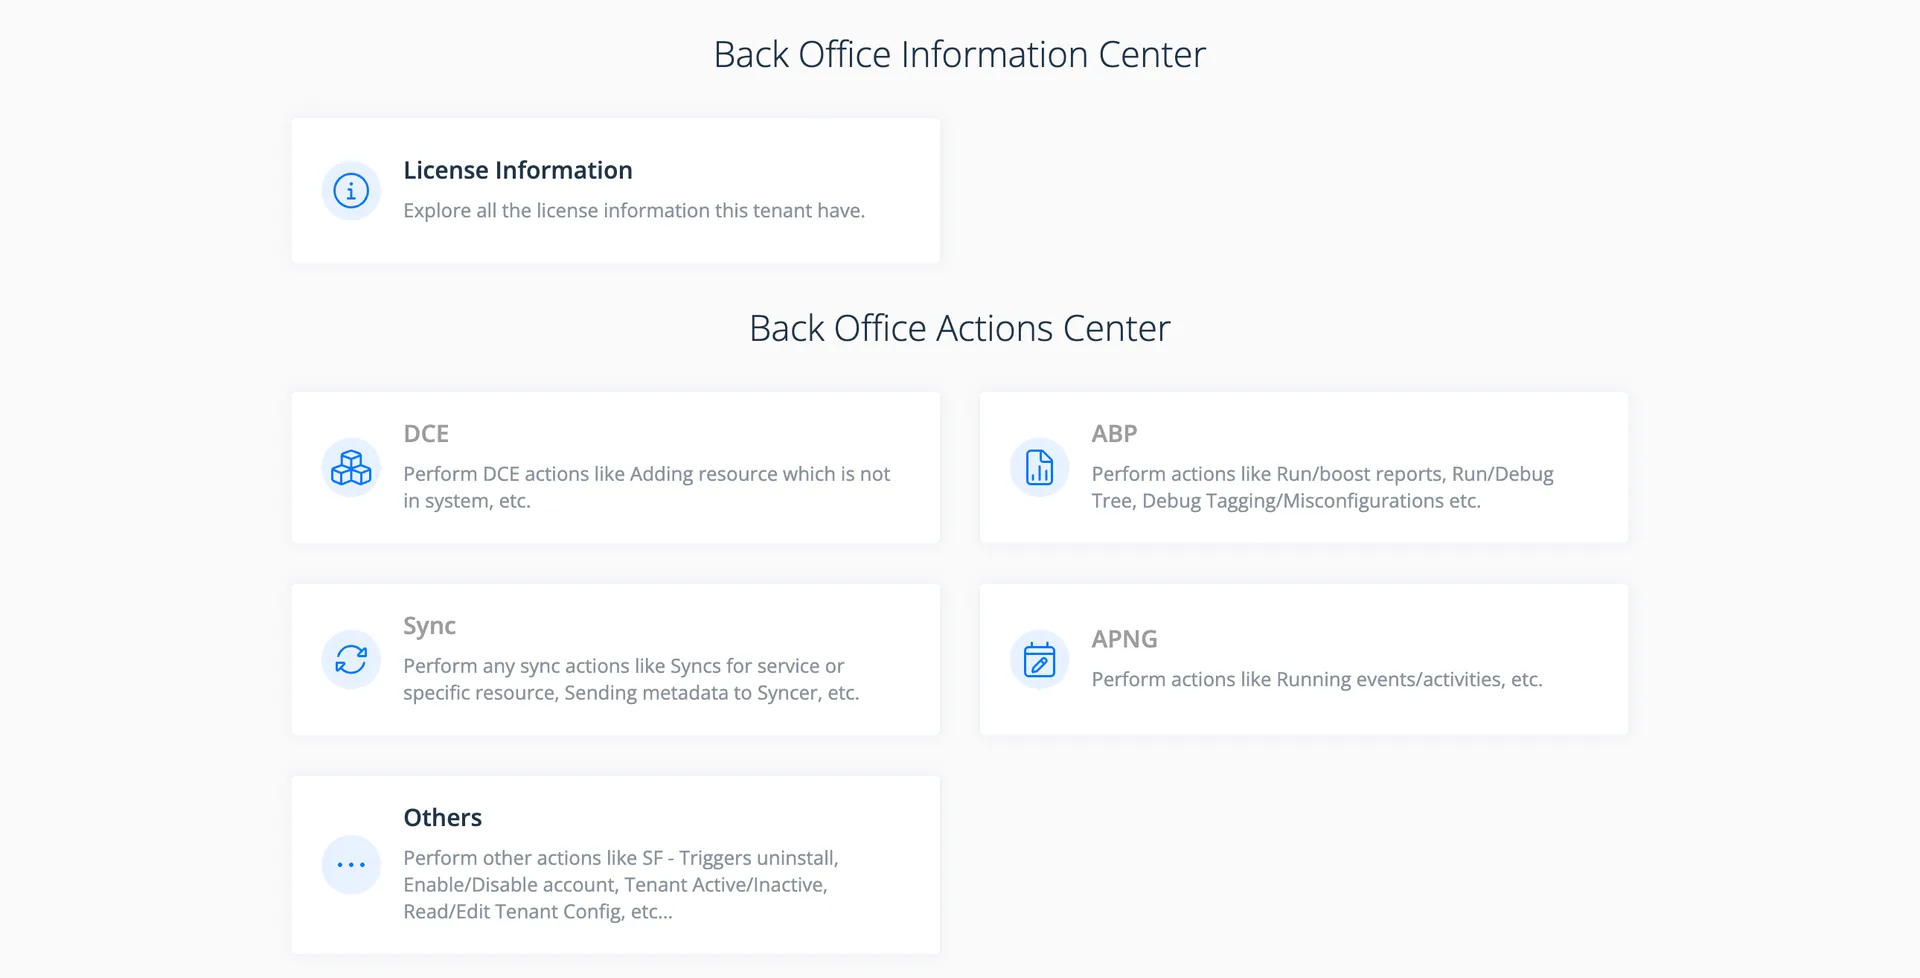
Task: Open the Others card title
Action: coord(442,817)
